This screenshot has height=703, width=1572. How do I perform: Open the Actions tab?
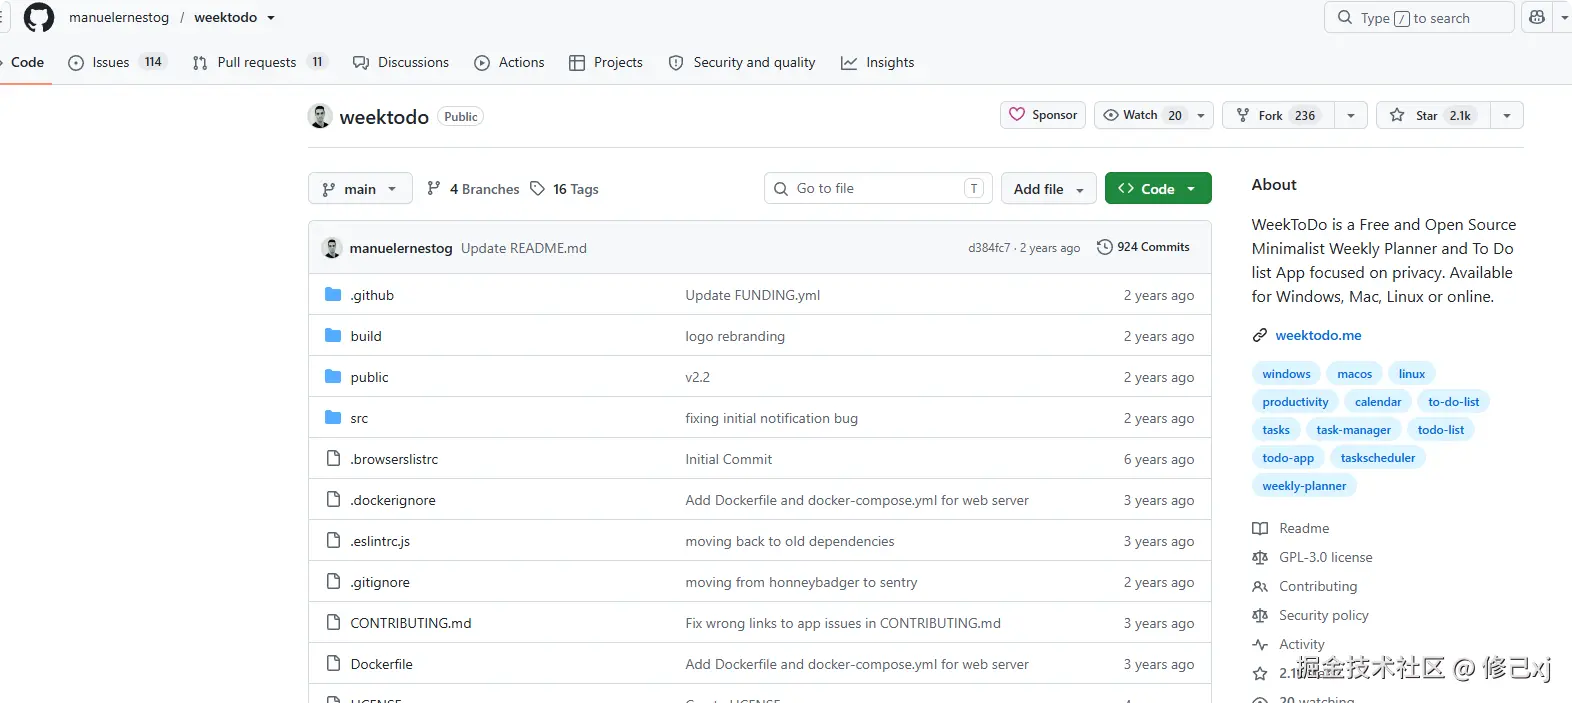pyautogui.click(x=509, y=62)
